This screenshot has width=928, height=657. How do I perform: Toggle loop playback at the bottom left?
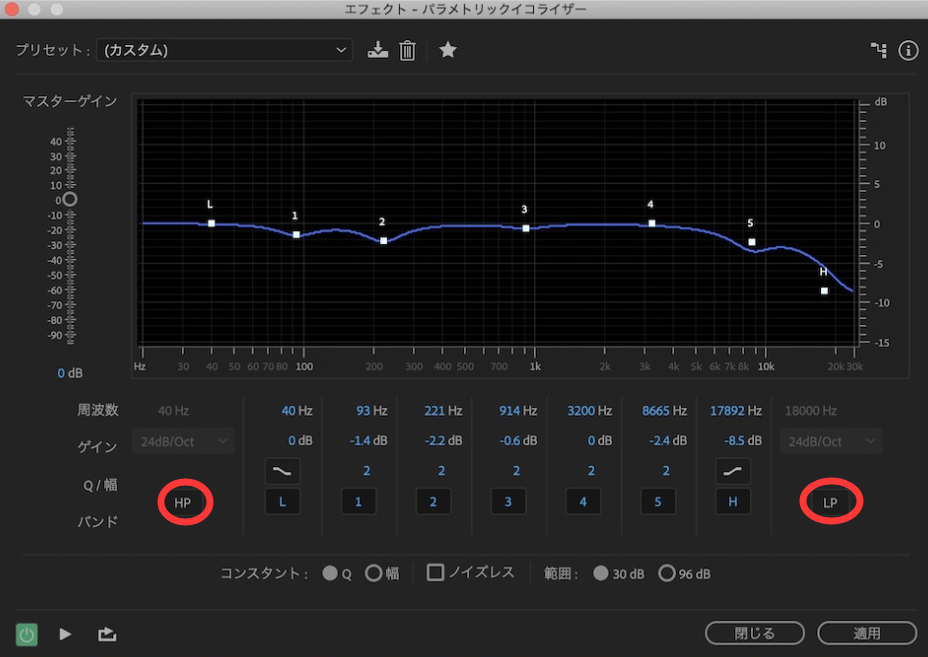pos(106,633)
